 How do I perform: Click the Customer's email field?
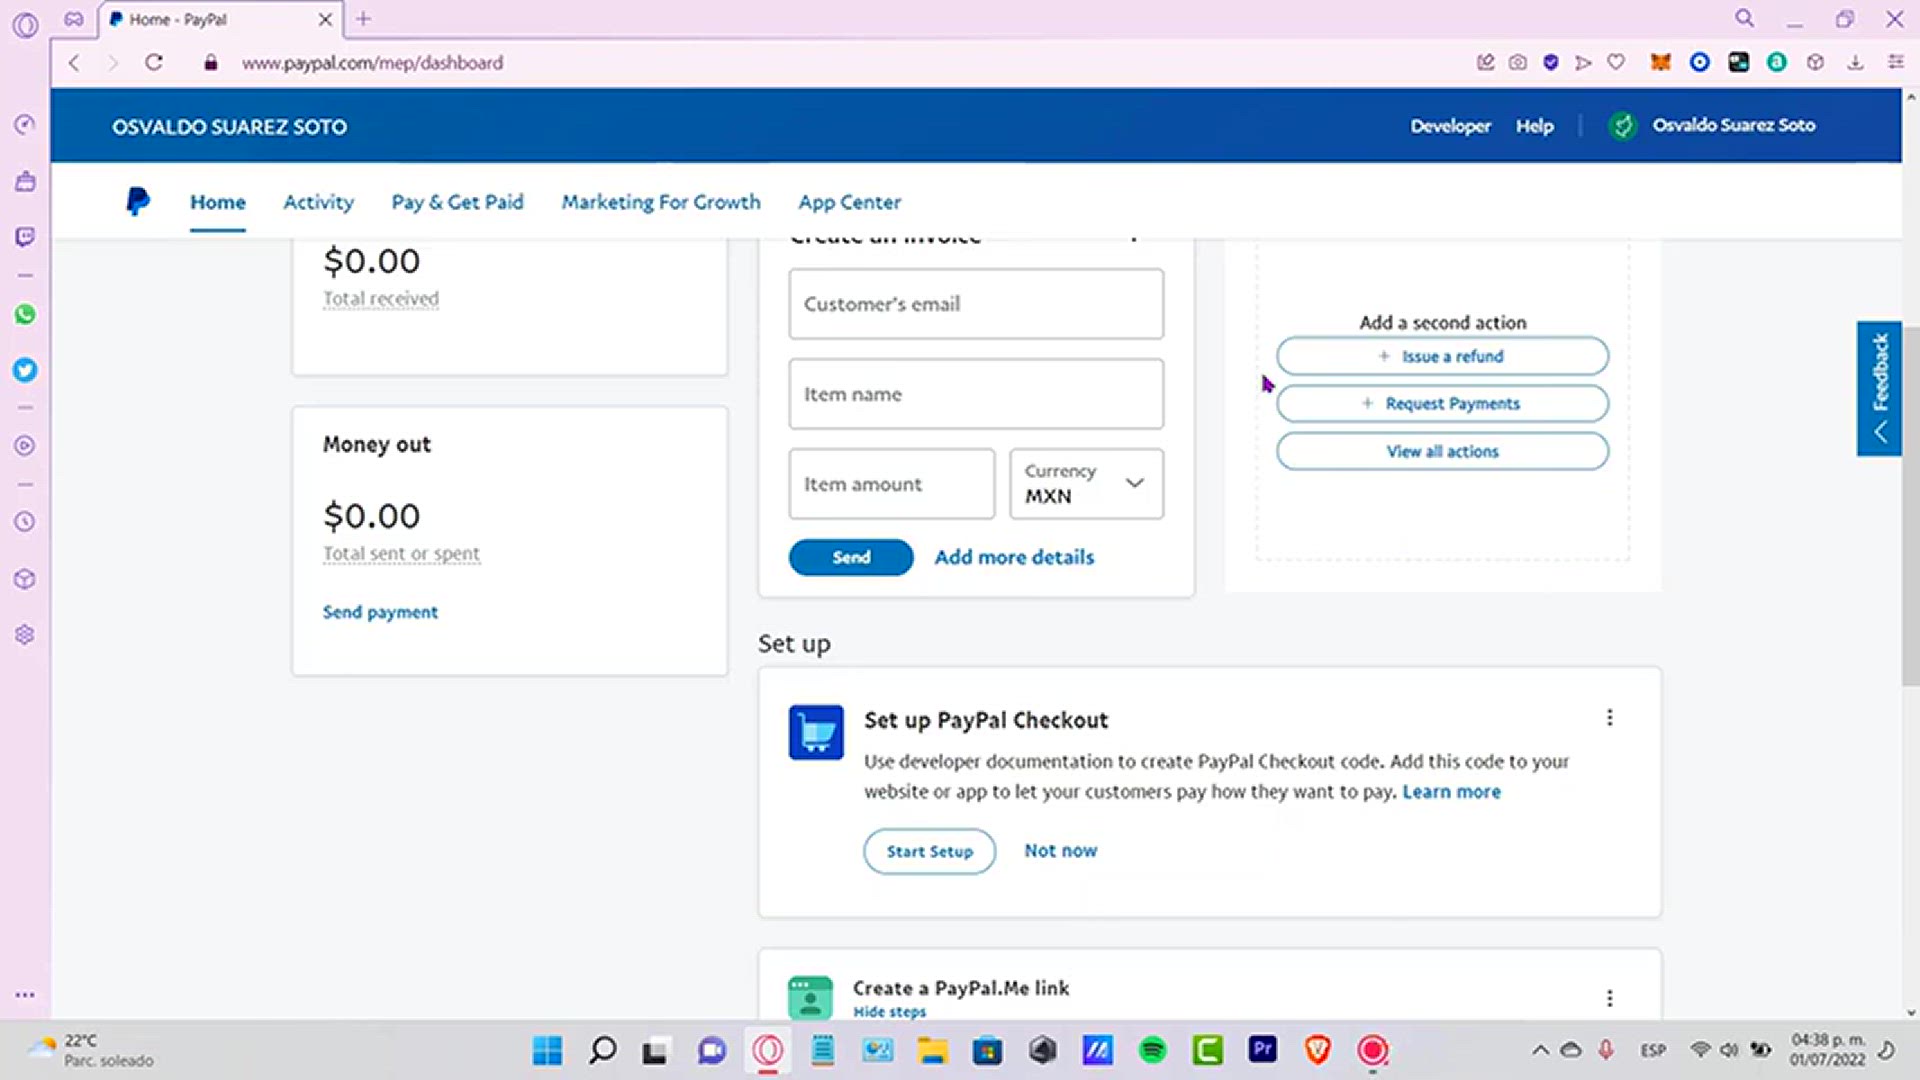(x=976, y=304)
